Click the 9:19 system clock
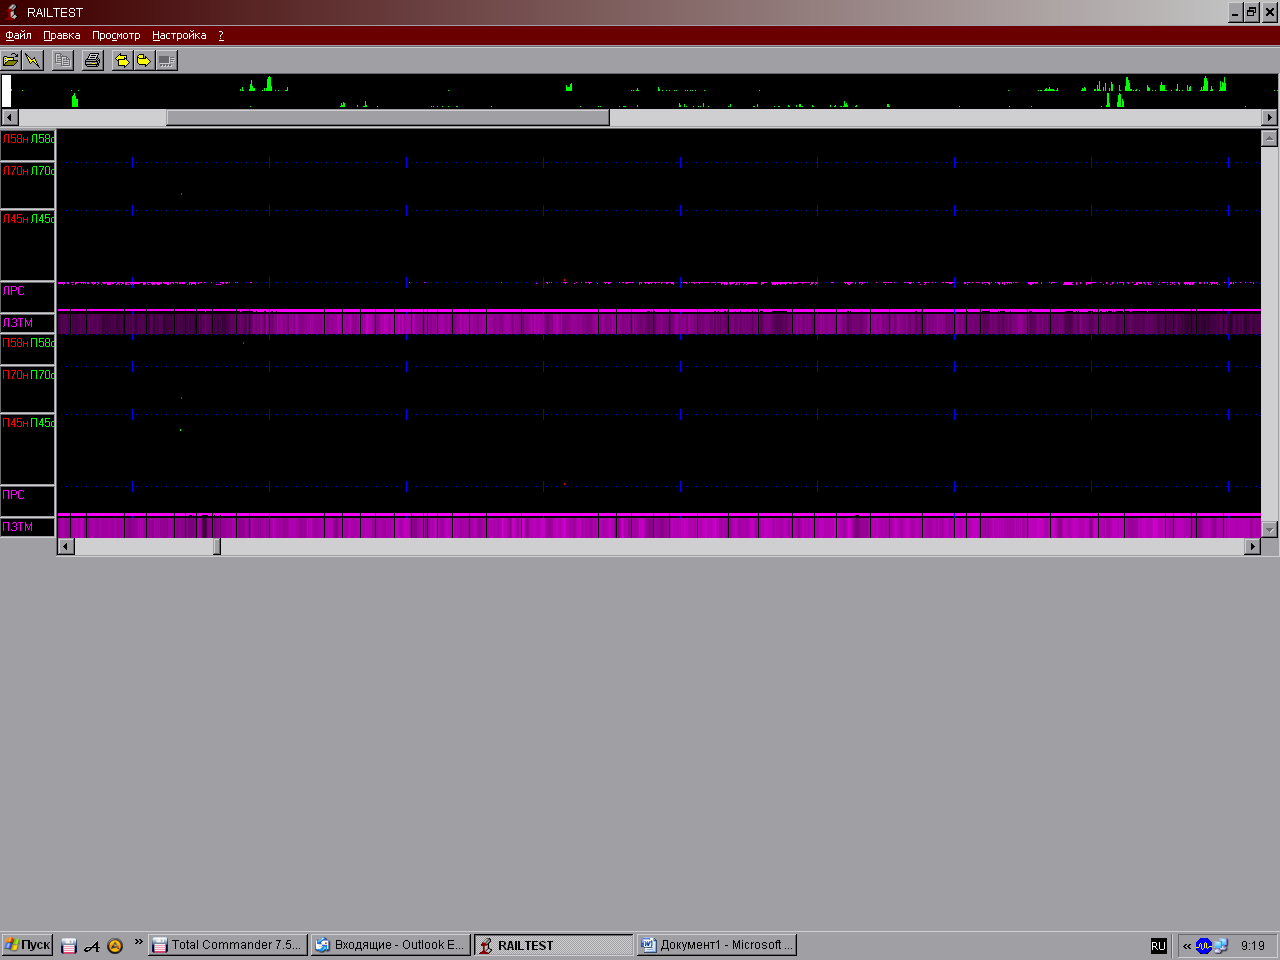The height and width of the screenshot is (960, 1280). pos(1253,945)
